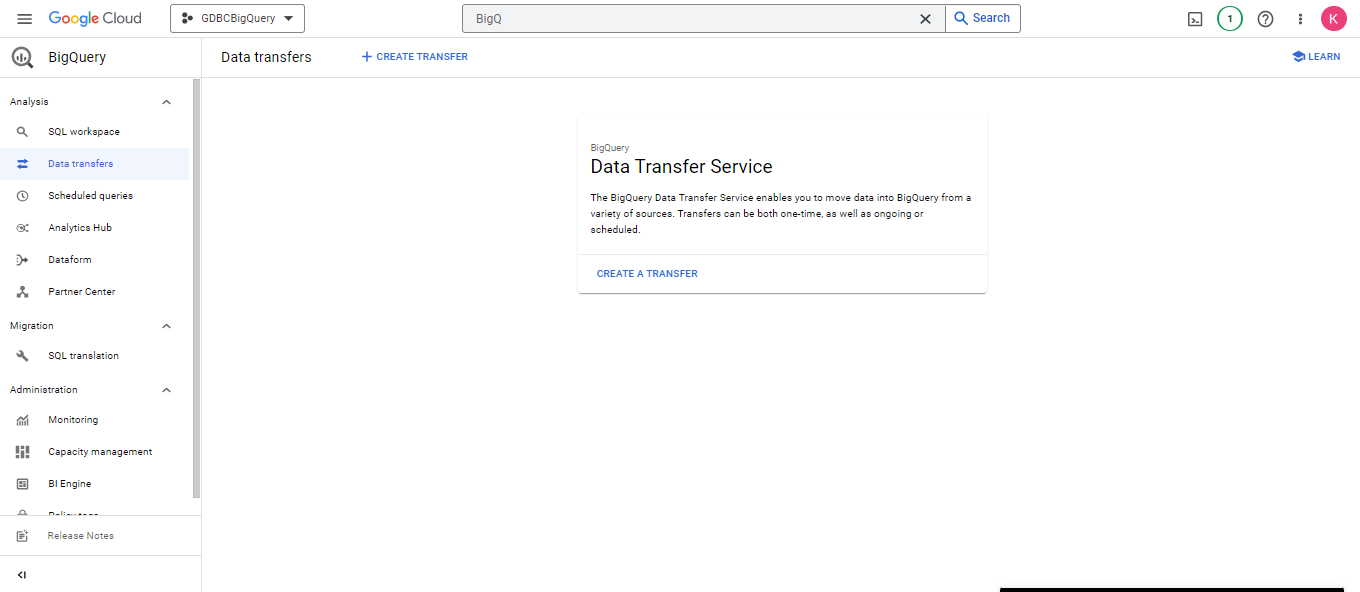The image size is (1360, 592).
Task: Open SQL workspace from sidebar
Action: click(x=84, y=132)
